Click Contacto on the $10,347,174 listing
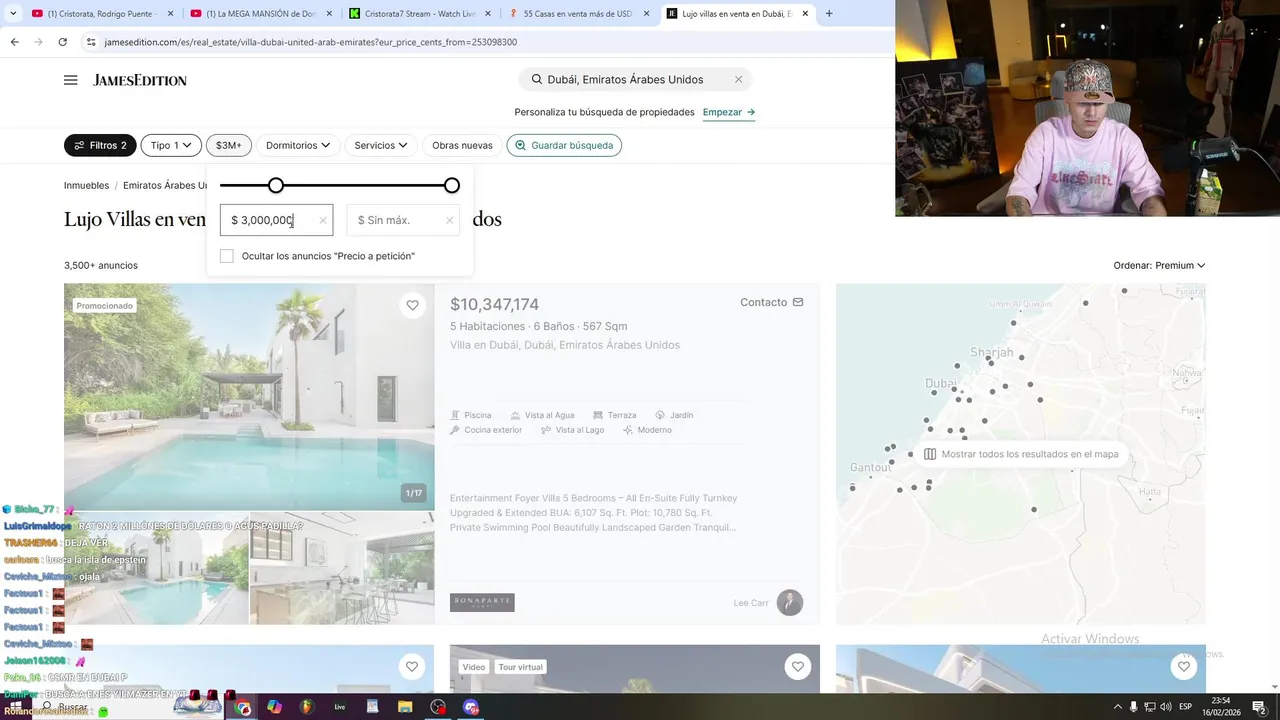Screen dimensions: 1280x720 pyautogui.click(x=771, y=302)
